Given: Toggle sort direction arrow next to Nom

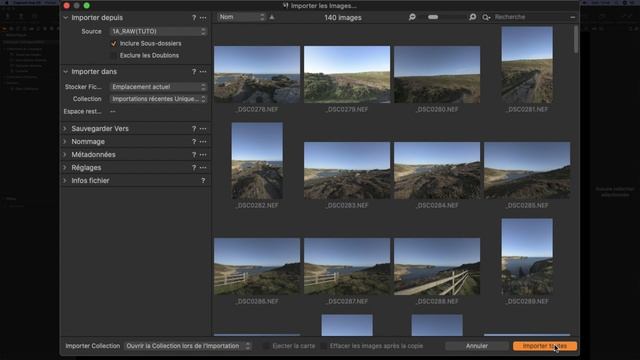Looking at the screenshot, I should point(272,17).
